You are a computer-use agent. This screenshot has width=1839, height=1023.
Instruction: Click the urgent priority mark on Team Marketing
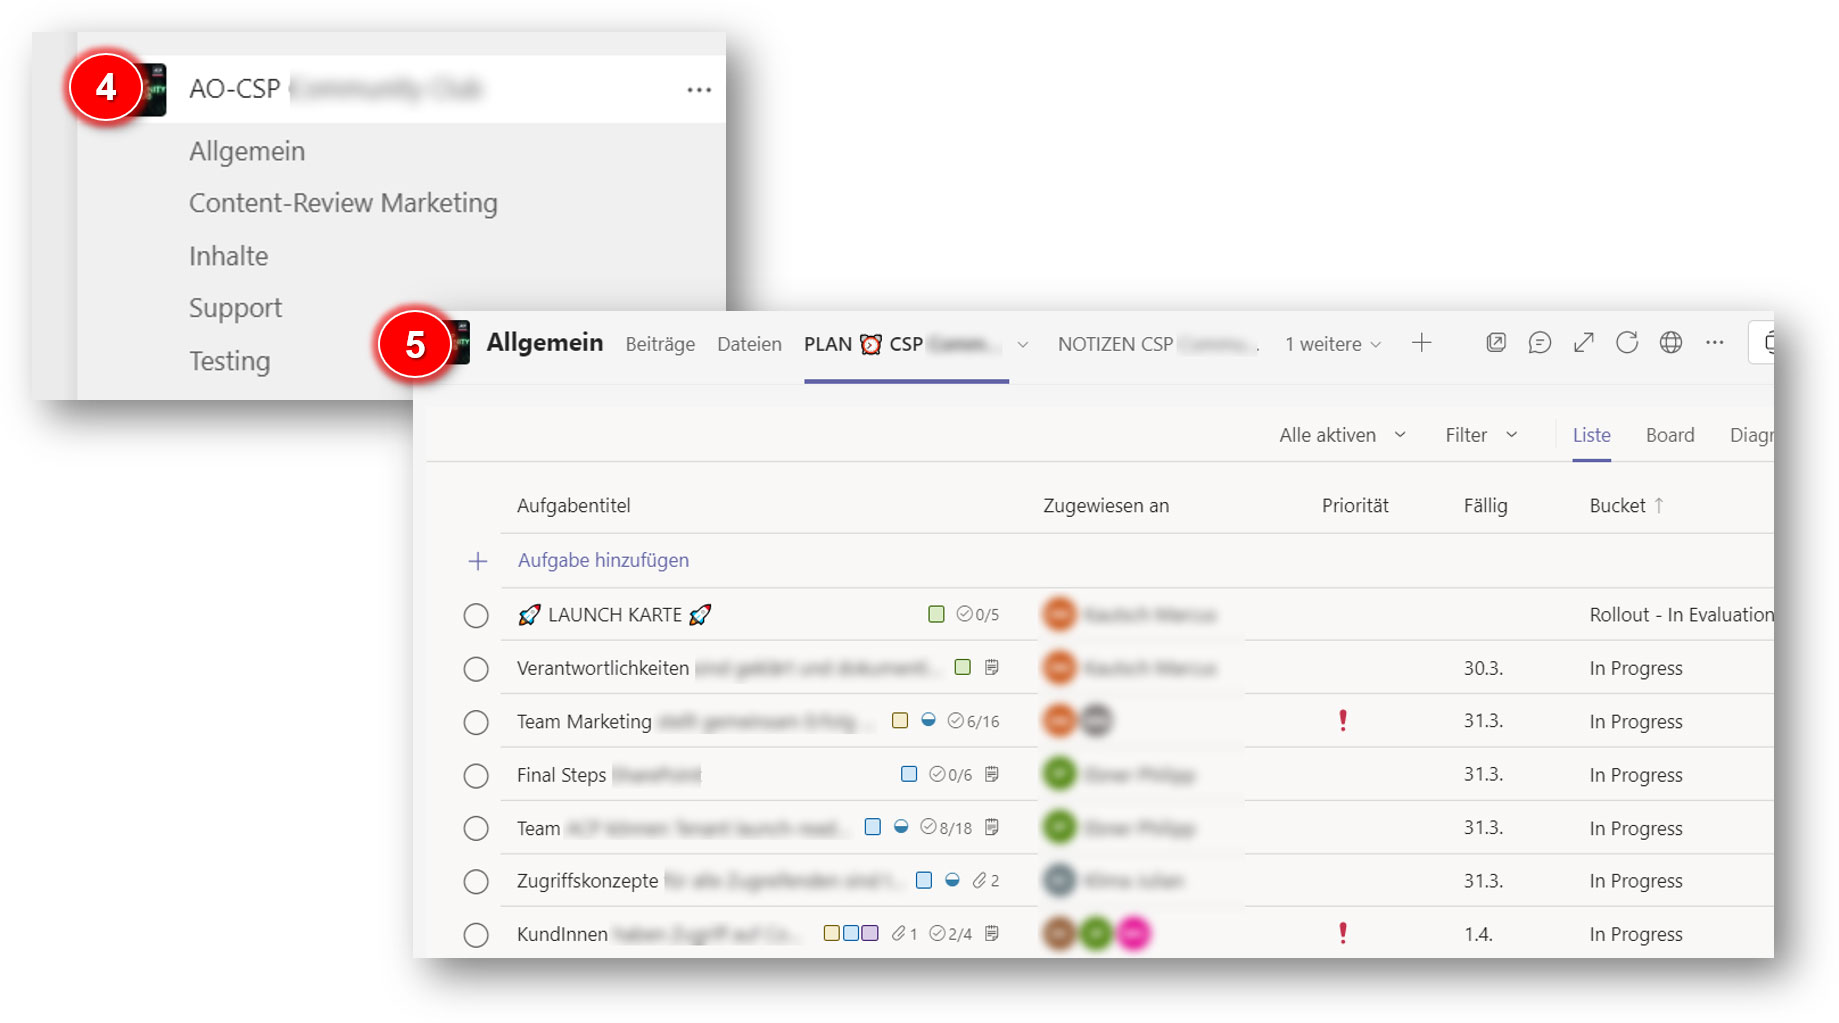[1343, 720]
